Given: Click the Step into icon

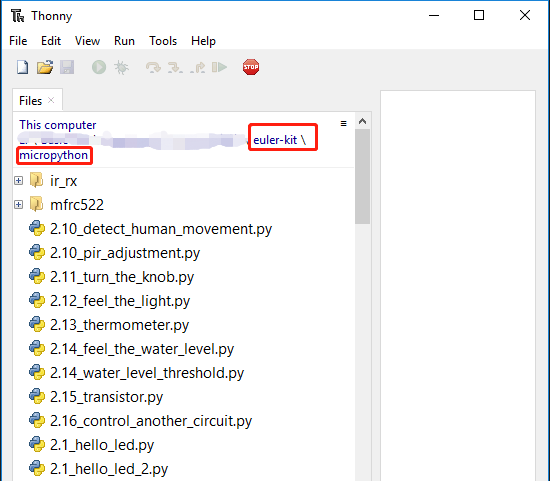Looking at the screenshot, I should click(175, 67).
